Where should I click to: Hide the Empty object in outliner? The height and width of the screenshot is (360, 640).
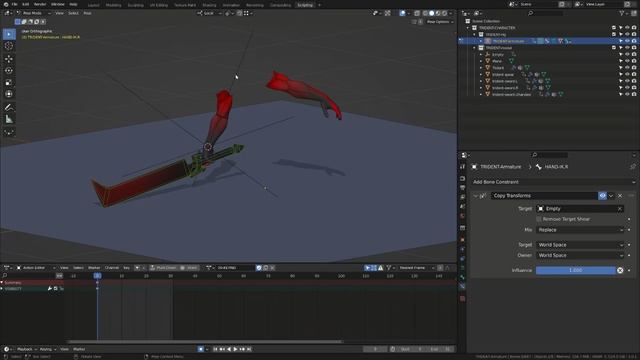(x=627, y=54)
